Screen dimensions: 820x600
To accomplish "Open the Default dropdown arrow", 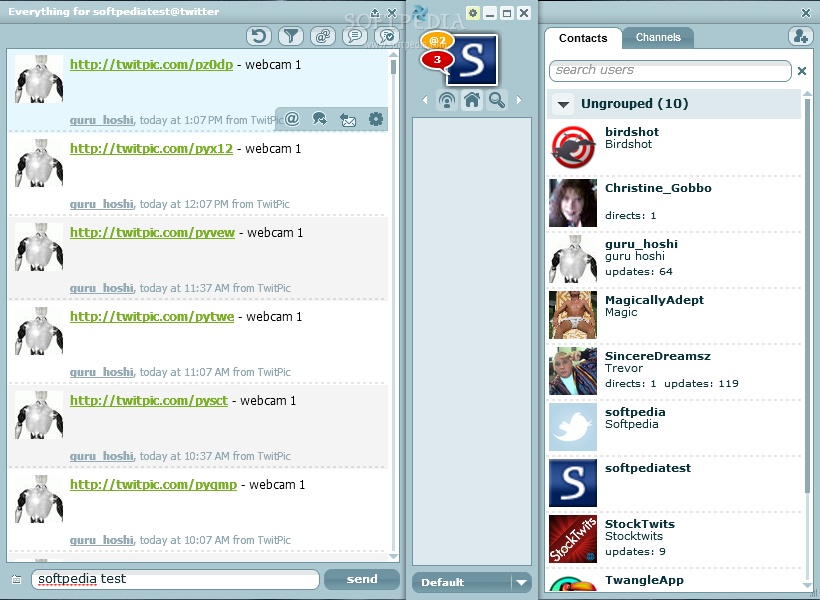I will pyautogui.click(x=521, y=582).
